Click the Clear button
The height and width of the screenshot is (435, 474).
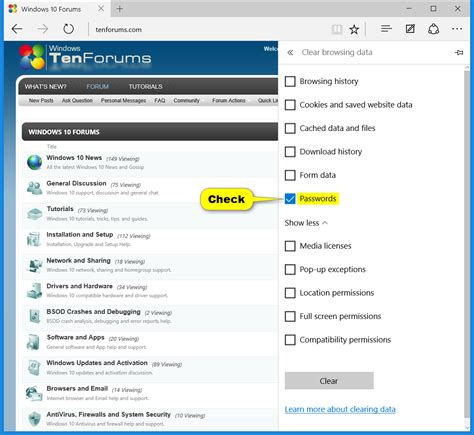click(329, 381)
